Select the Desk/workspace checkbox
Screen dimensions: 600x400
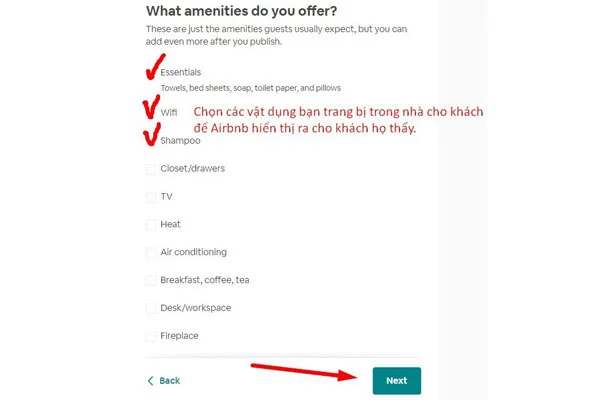151,308
